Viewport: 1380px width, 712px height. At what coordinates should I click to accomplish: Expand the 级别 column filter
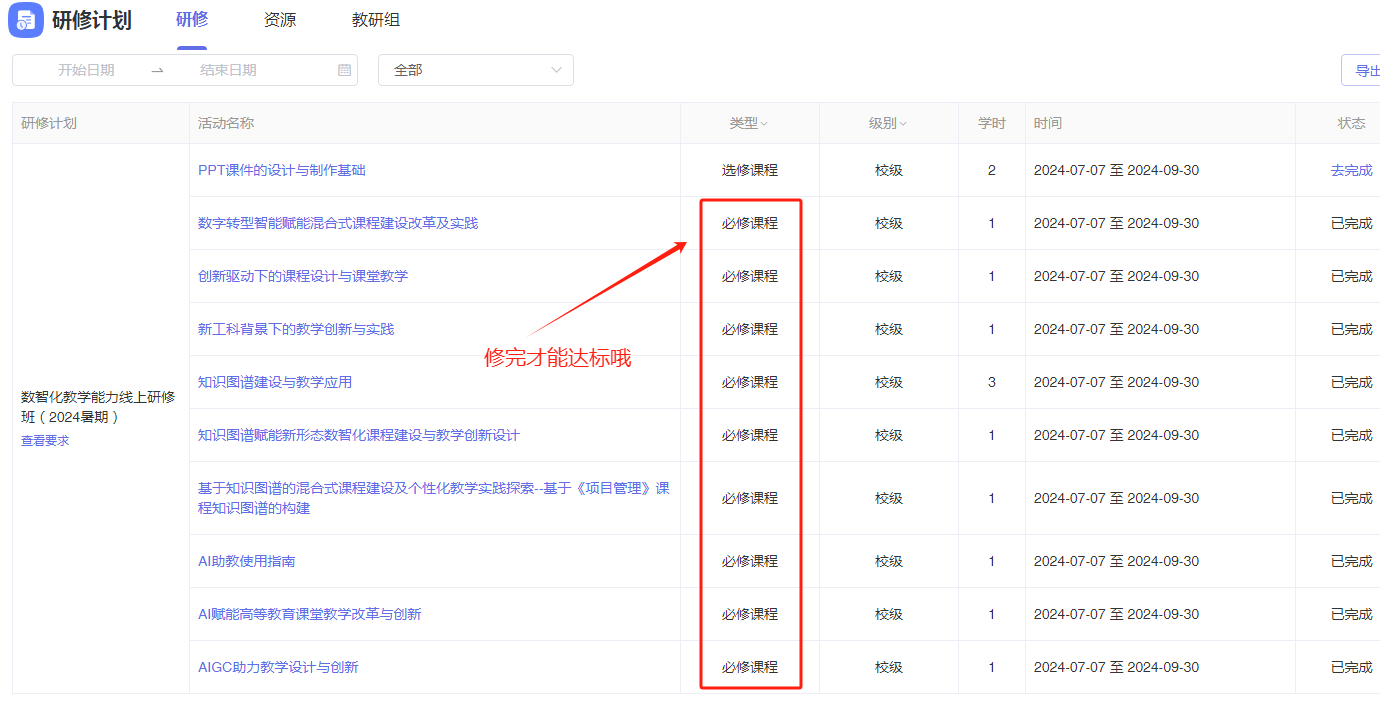point(888,123)
